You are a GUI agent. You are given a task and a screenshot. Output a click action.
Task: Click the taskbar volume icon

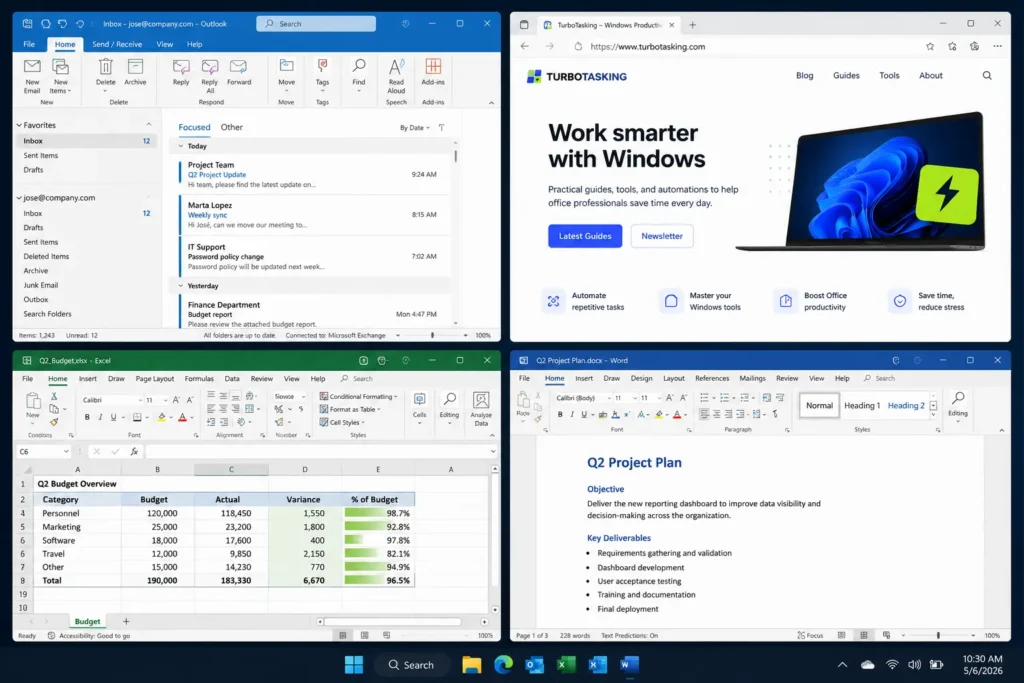pos(914,665)
